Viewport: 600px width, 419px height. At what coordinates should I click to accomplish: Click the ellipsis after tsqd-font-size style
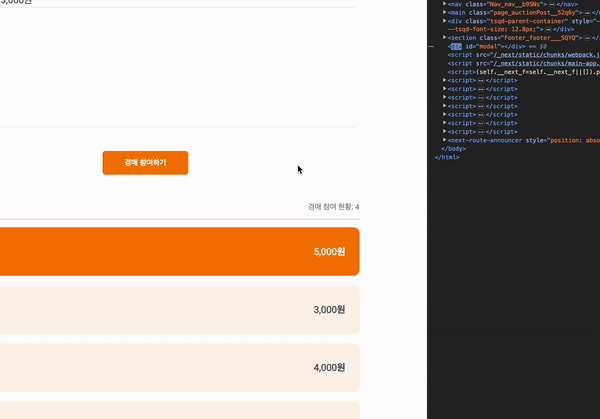(548, 29)
